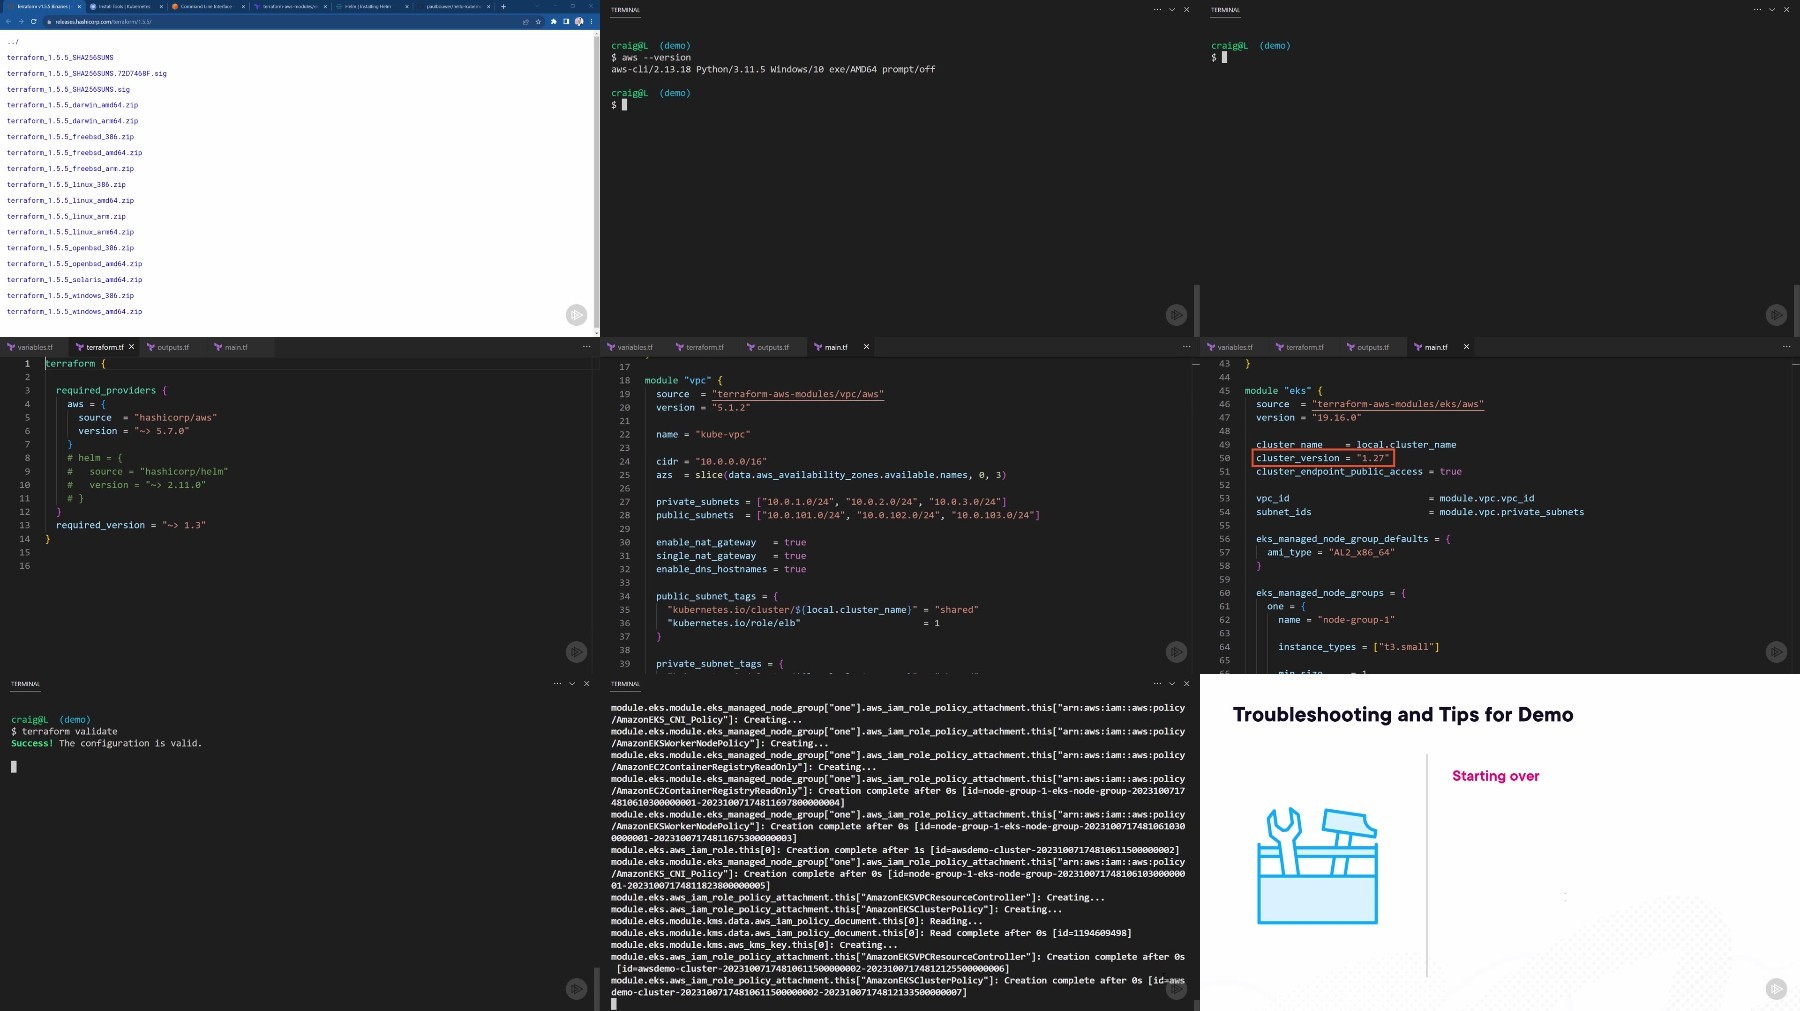Select TERMINAL tab in aws --version panel
Screen dimensions: 1800x1011
(626, 10)
